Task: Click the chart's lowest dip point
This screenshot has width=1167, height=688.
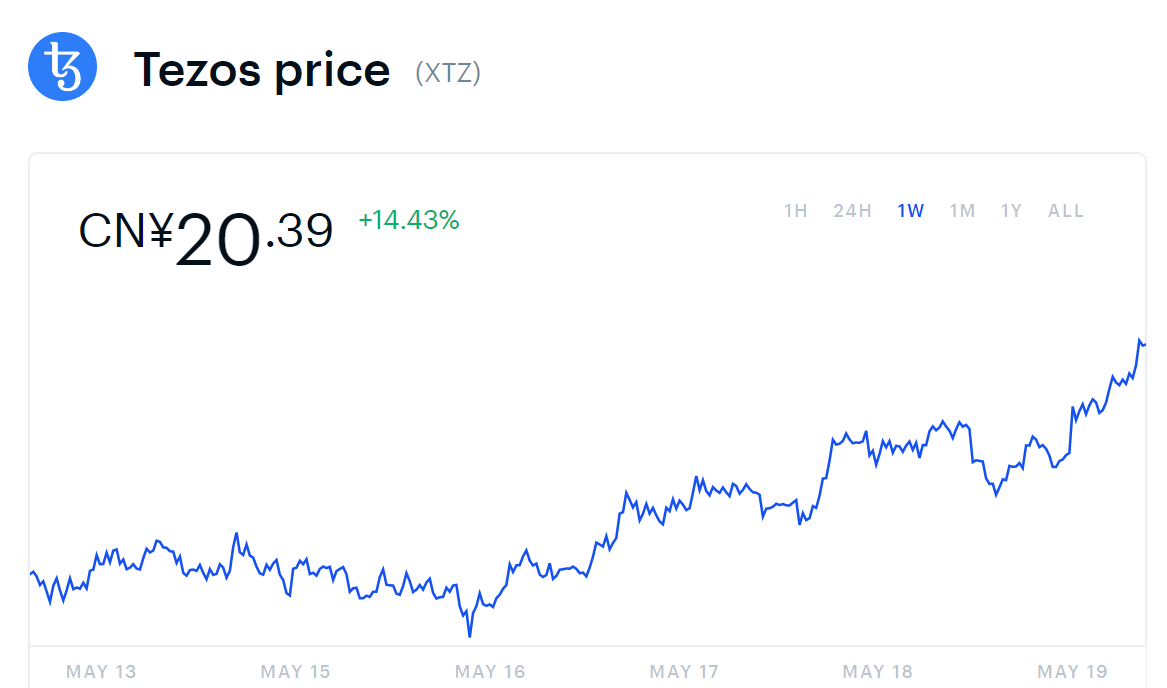Action: 470,636
